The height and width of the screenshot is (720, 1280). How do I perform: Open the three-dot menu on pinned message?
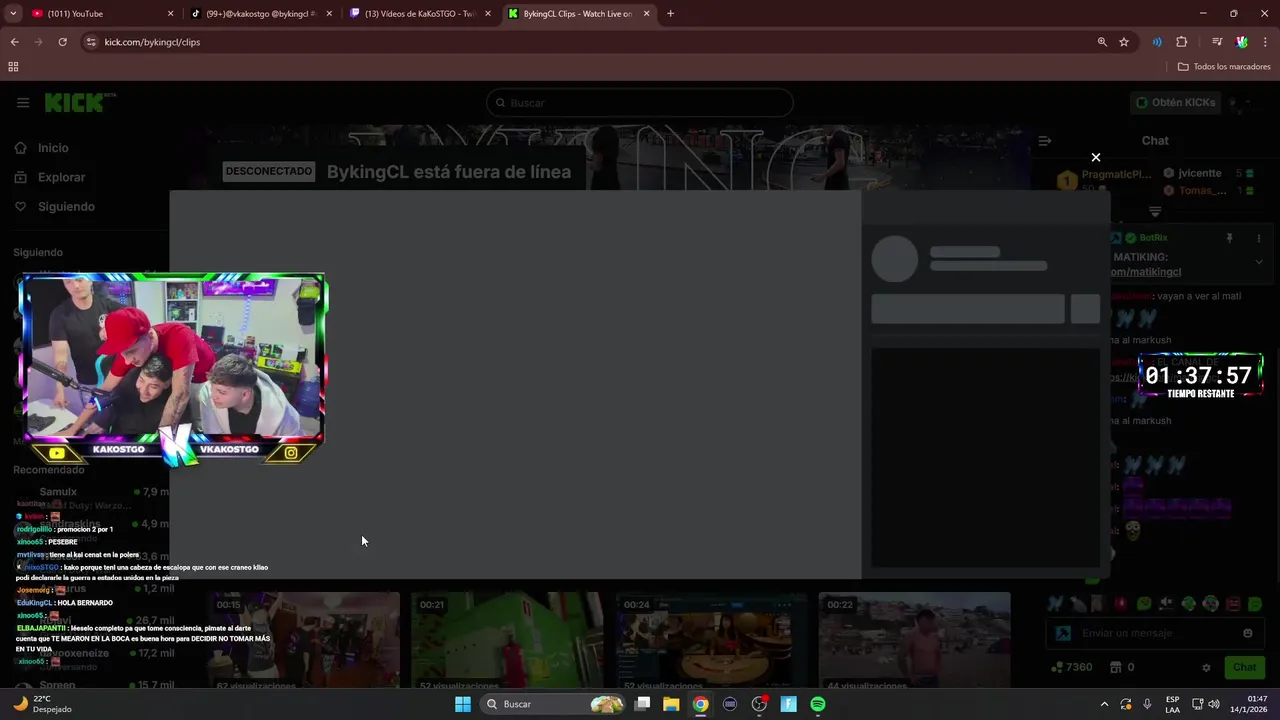pos(1259,238)
